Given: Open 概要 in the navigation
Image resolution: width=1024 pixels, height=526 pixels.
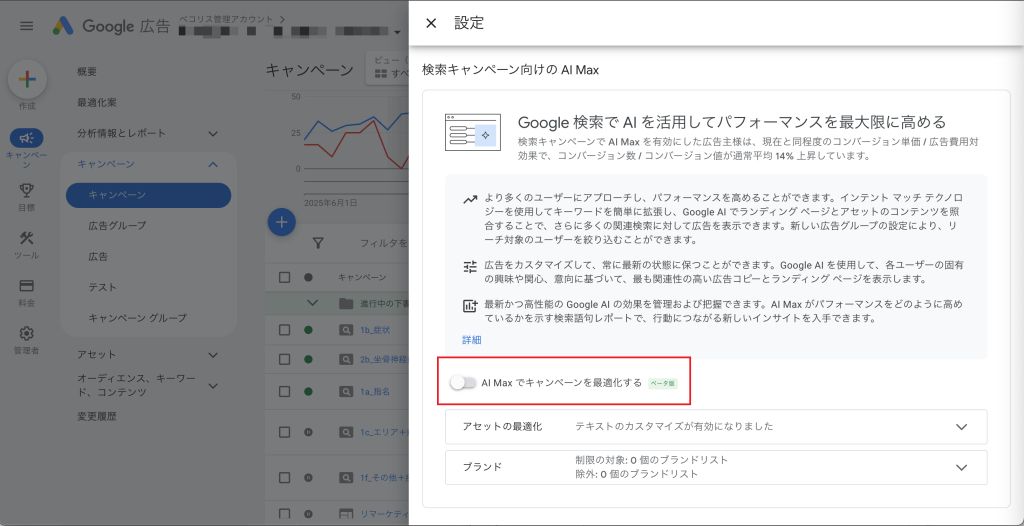Looking at the screenshot, I should 87,72.
